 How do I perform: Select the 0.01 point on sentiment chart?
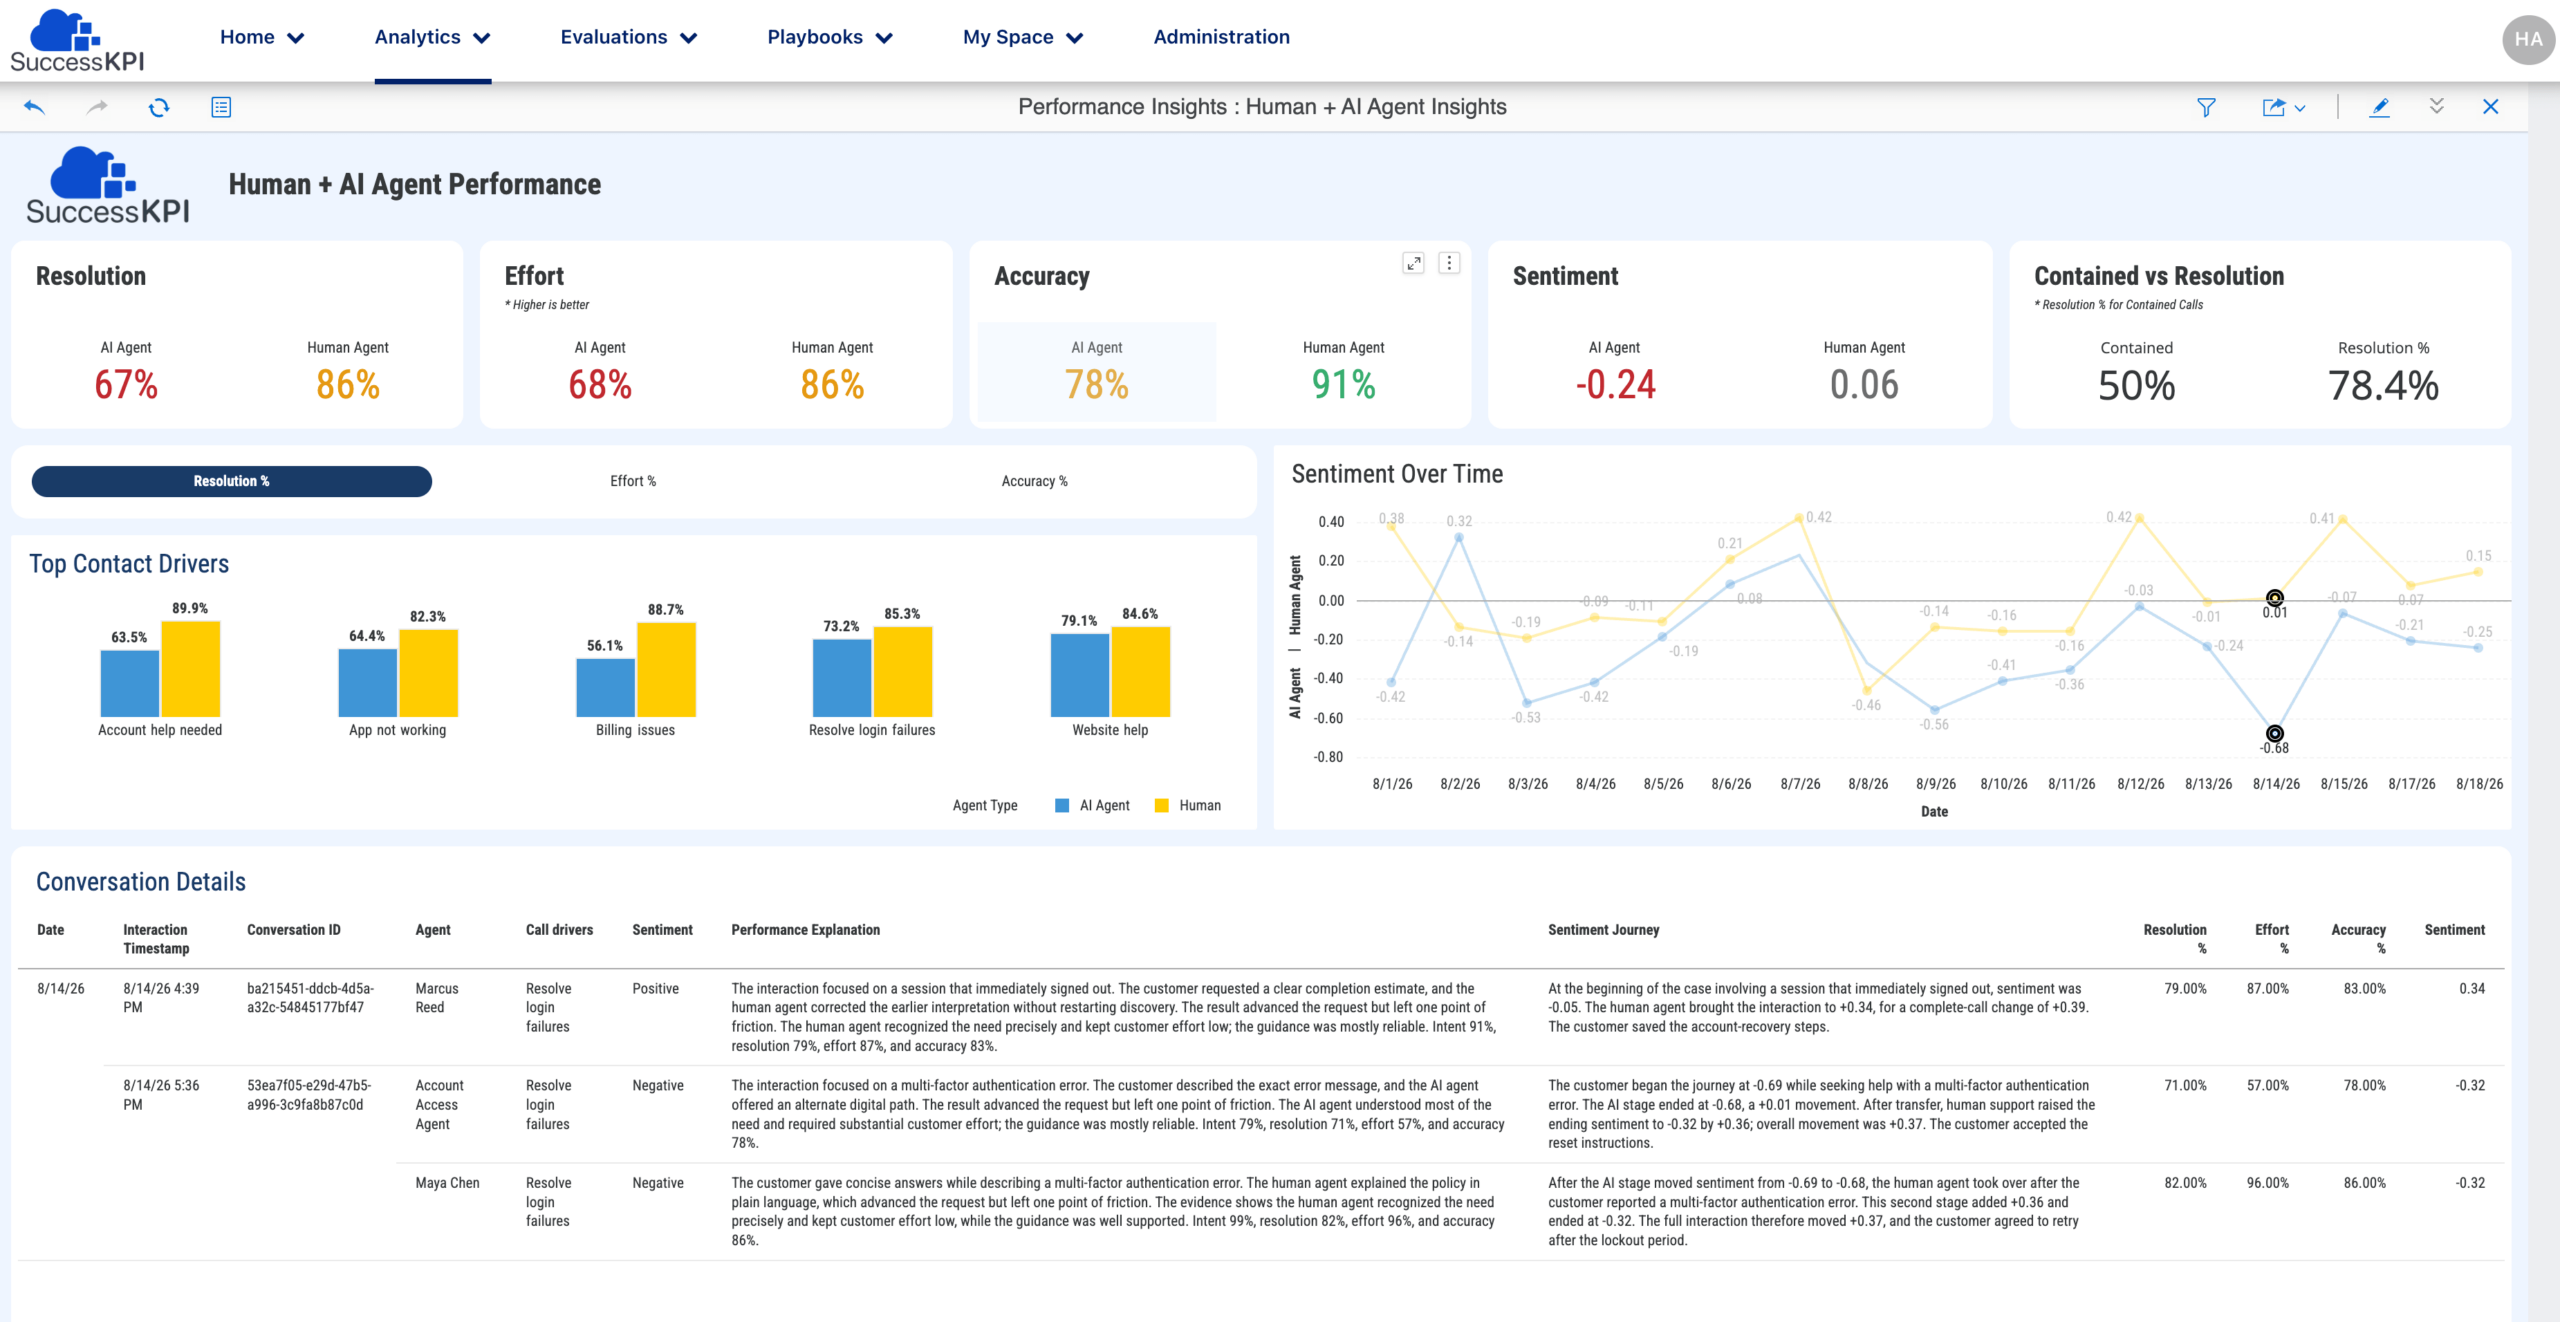coord(2275,598)
